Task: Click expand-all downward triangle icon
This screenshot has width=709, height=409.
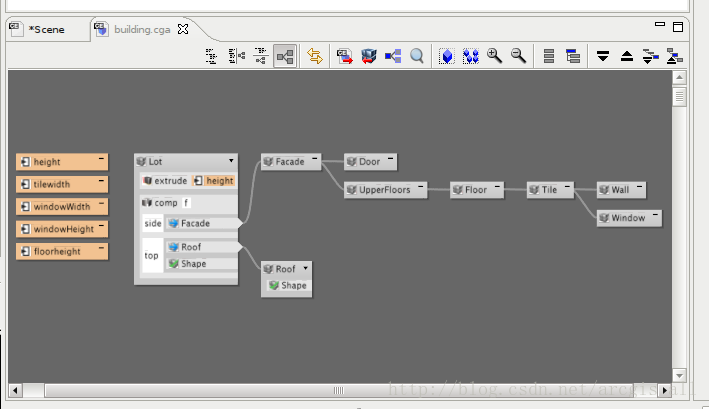Action: coord(603,56)
